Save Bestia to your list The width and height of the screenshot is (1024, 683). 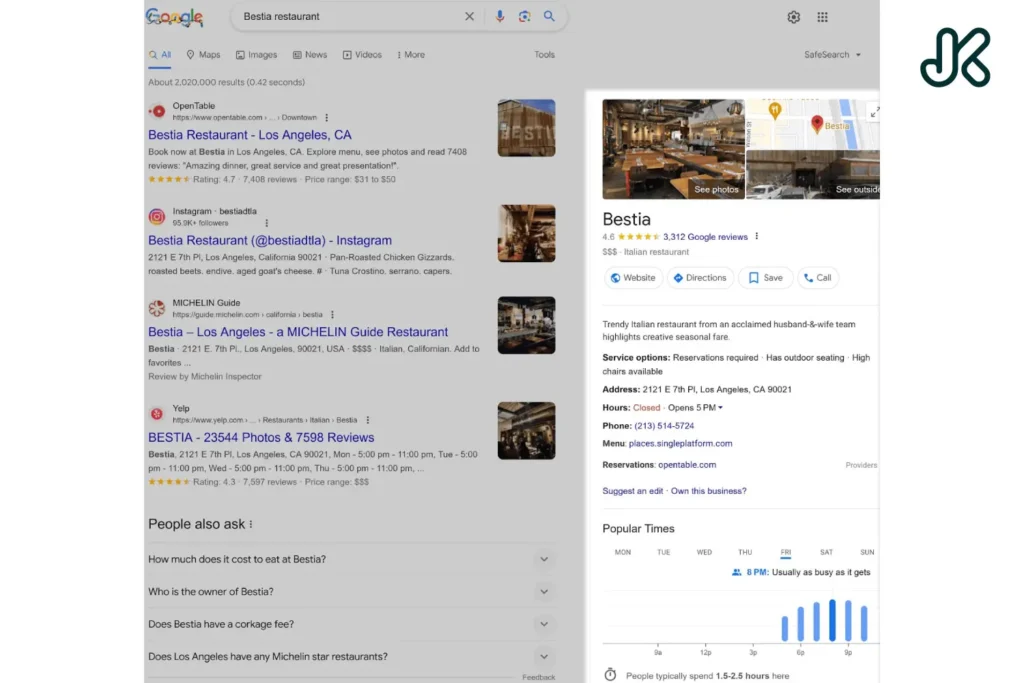[x=765, y=278]
